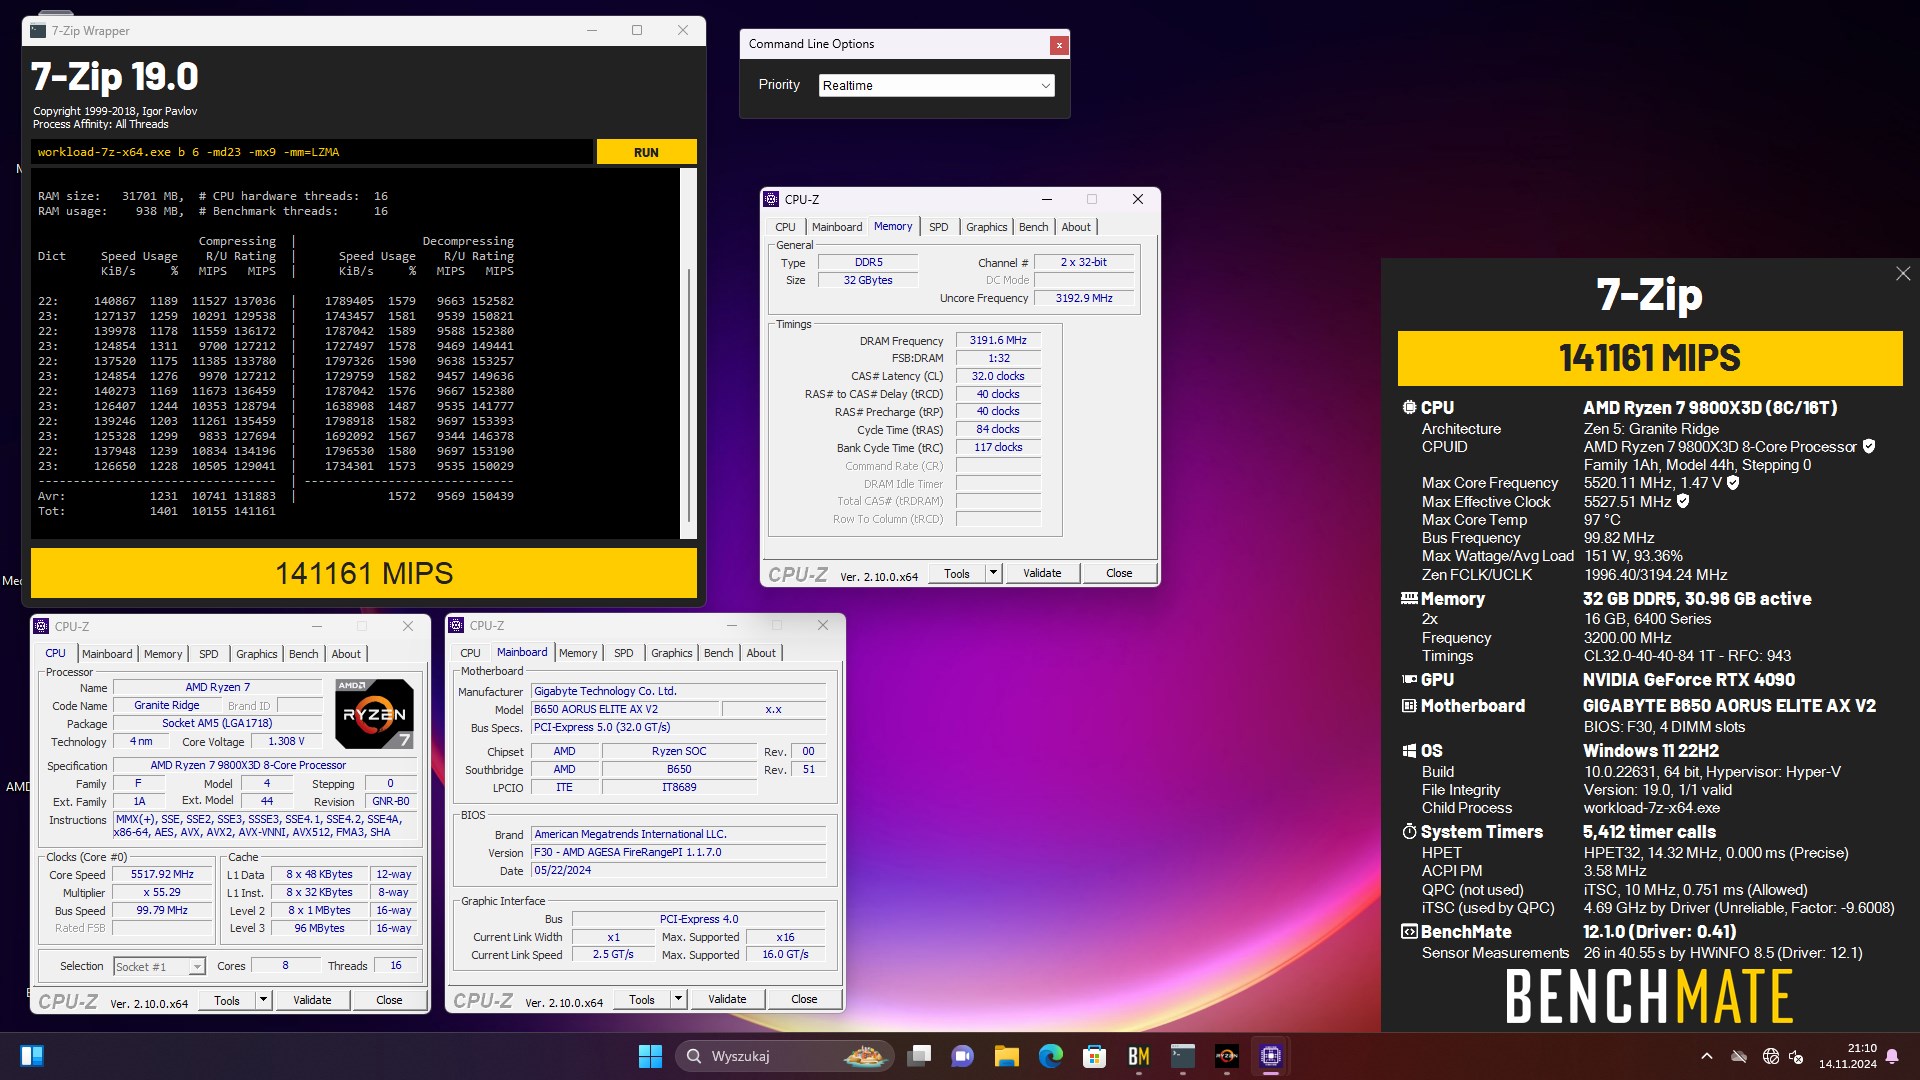Open the clock showing 21:10 in the taskbar
Image resolution: width=1920 pixels, height=1080 pixels.
tap(1847, 1056)
